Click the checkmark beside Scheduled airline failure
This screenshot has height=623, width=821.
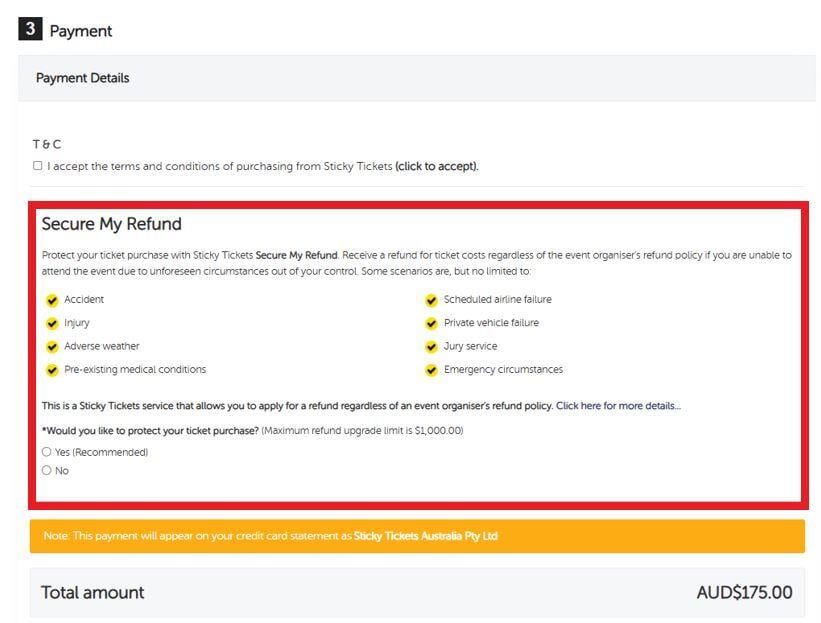tap(432, 300)
